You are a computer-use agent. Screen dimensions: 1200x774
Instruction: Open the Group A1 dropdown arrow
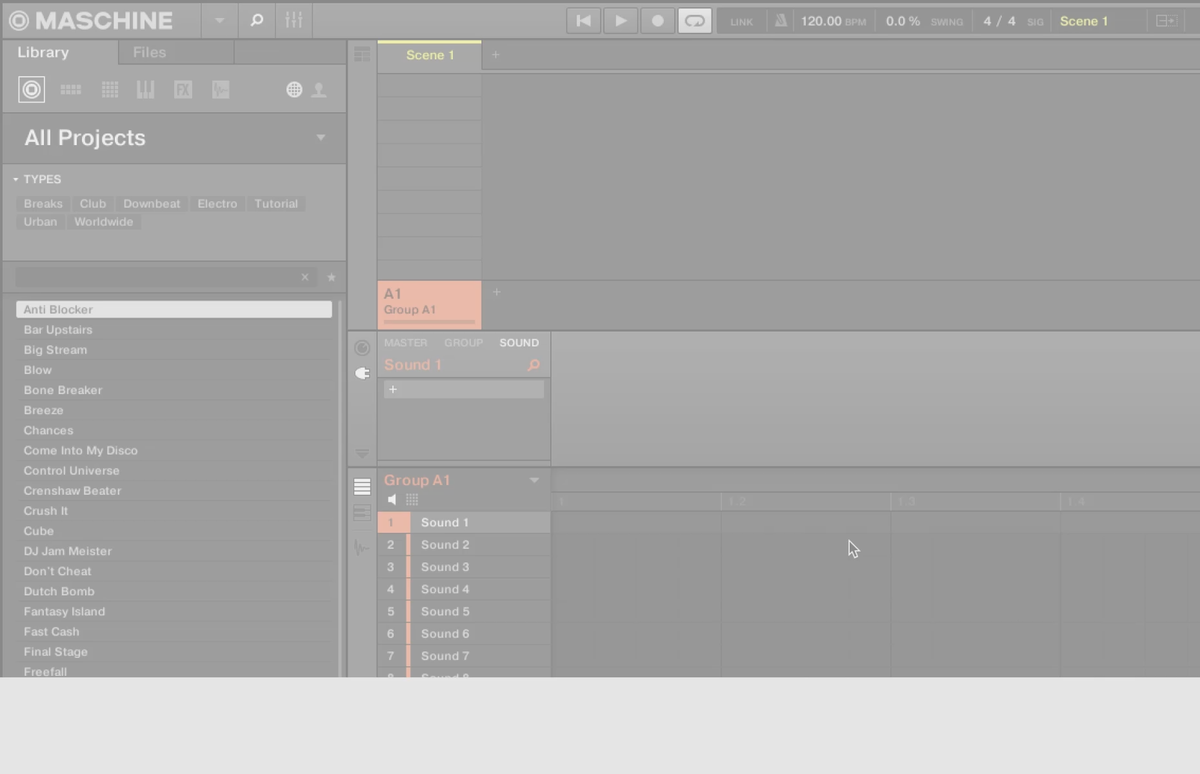[x=534, y=481]
